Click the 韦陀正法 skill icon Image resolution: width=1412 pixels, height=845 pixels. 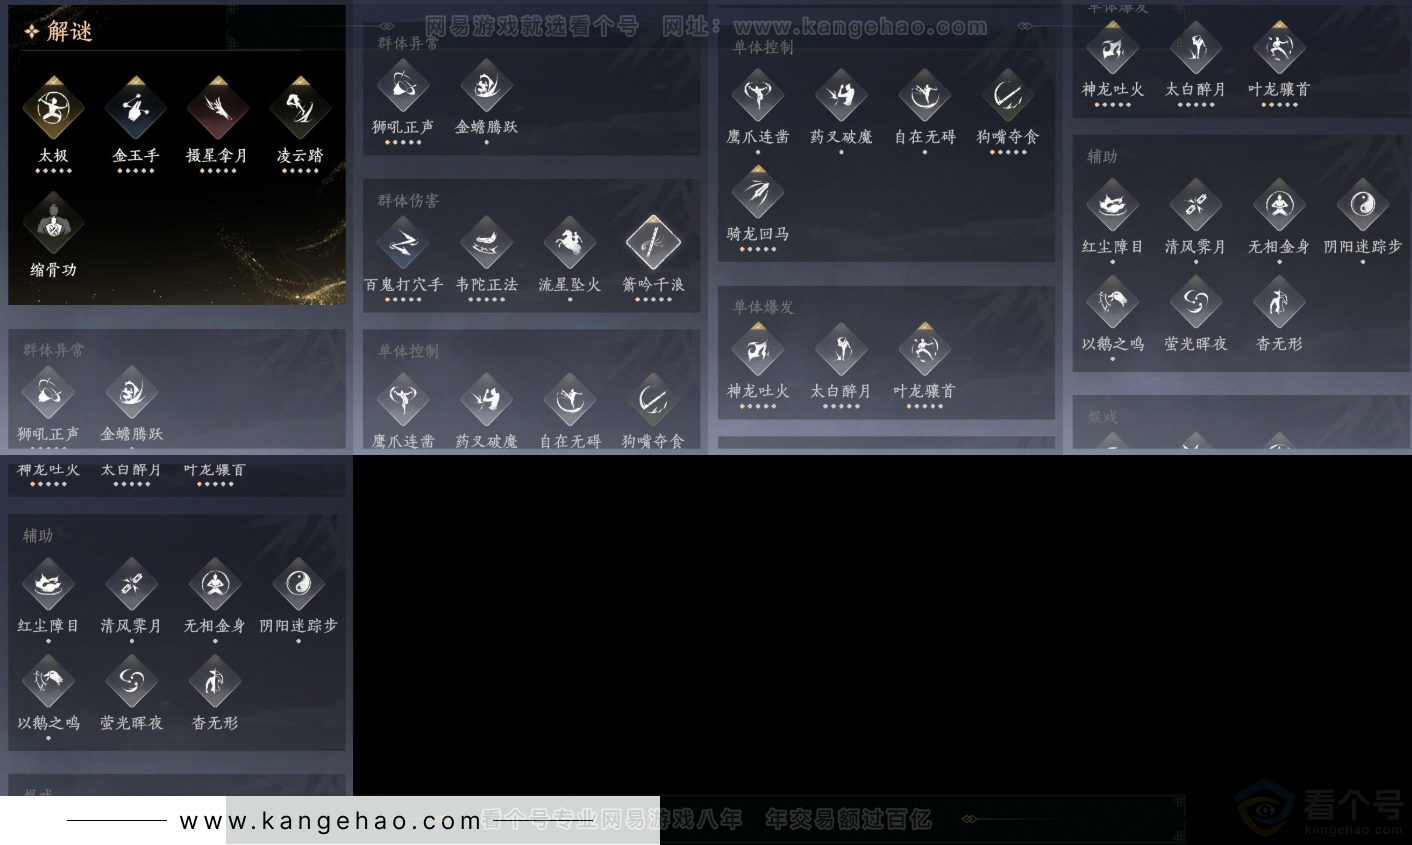pyautogui.click(x=487, y=243)
